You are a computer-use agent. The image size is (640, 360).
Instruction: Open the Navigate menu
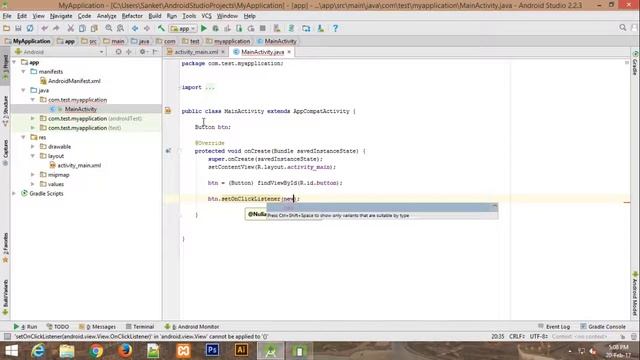coord(61,16)
